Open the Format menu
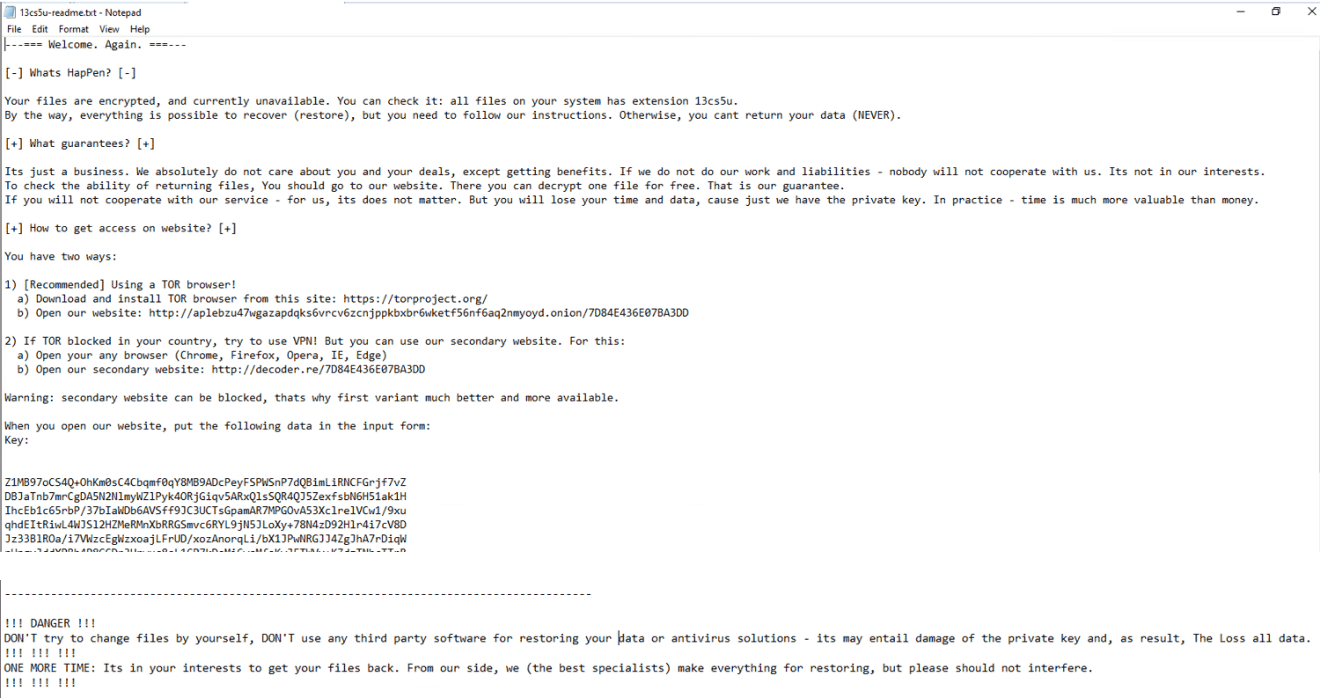 [74, 29]
